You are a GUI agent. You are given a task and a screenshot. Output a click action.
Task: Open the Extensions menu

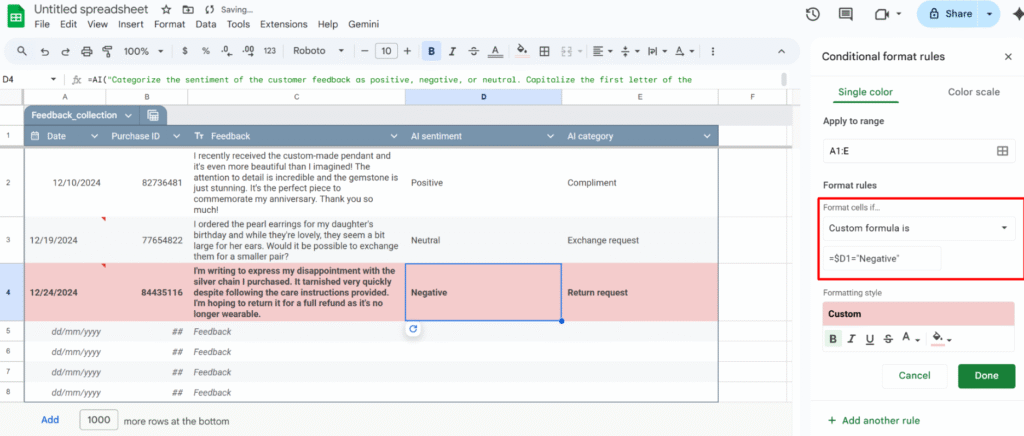pyautogui.click(x=283, y=24)
